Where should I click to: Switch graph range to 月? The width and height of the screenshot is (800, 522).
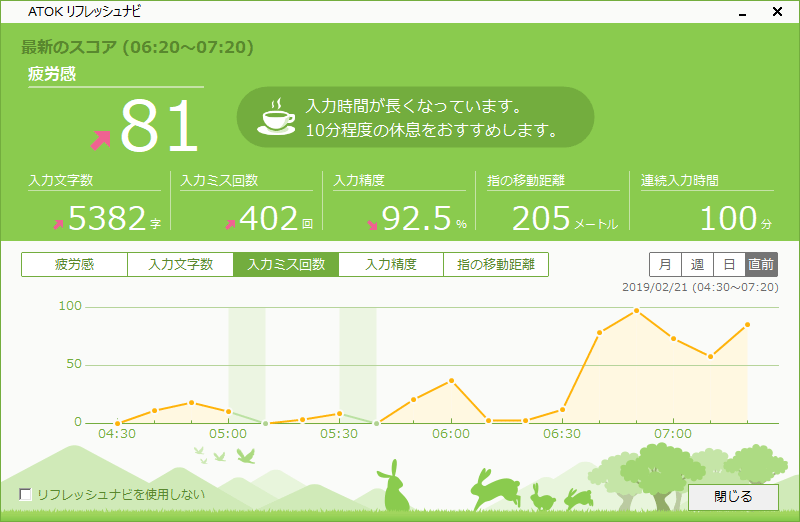pos(665,264)
